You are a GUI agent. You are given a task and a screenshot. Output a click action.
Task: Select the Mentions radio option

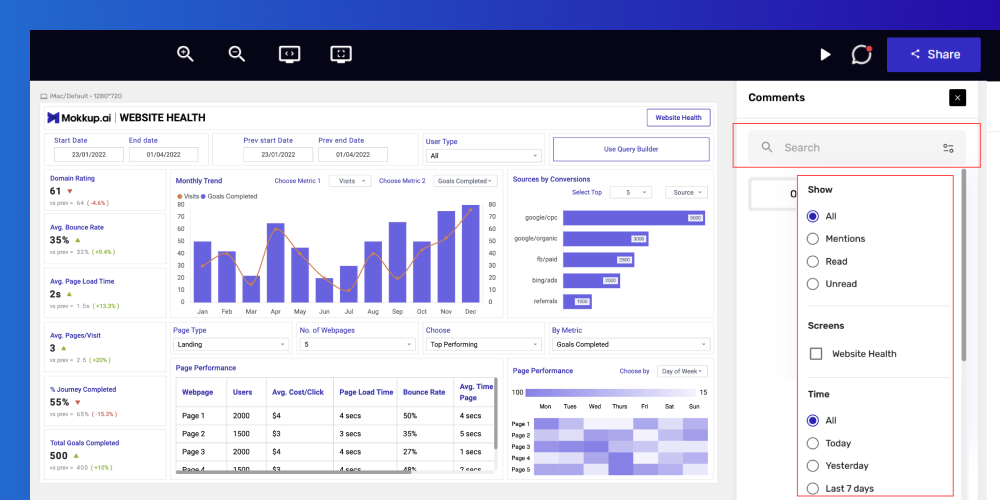[812, 239]
